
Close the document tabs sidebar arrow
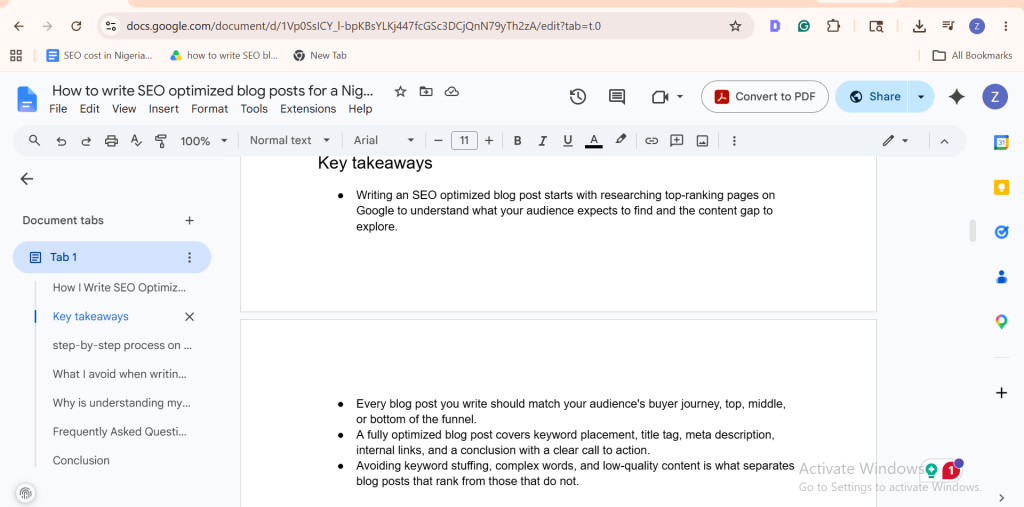(x=27, y=179)
